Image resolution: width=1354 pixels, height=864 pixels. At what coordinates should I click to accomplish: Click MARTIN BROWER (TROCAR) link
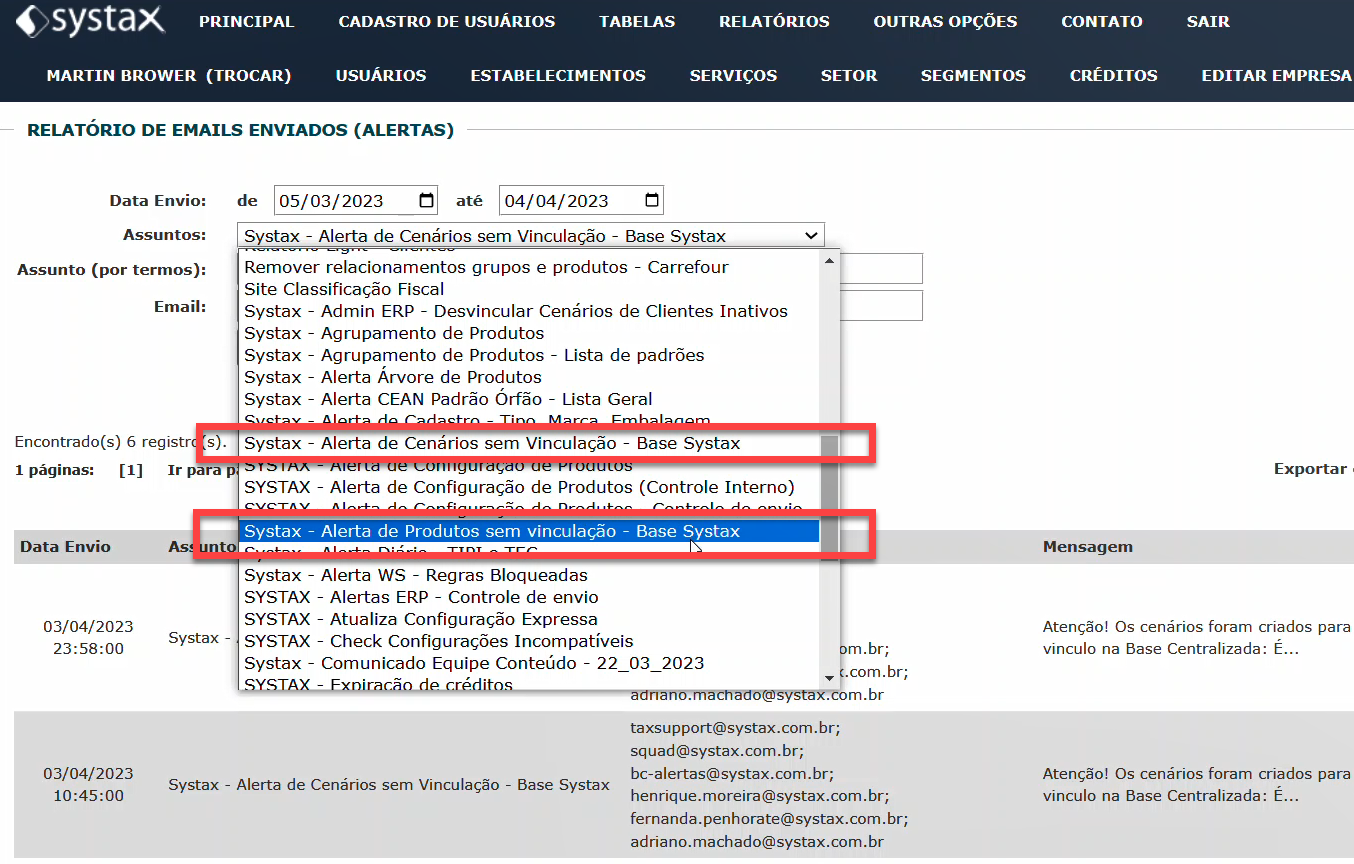pos(169,75)
